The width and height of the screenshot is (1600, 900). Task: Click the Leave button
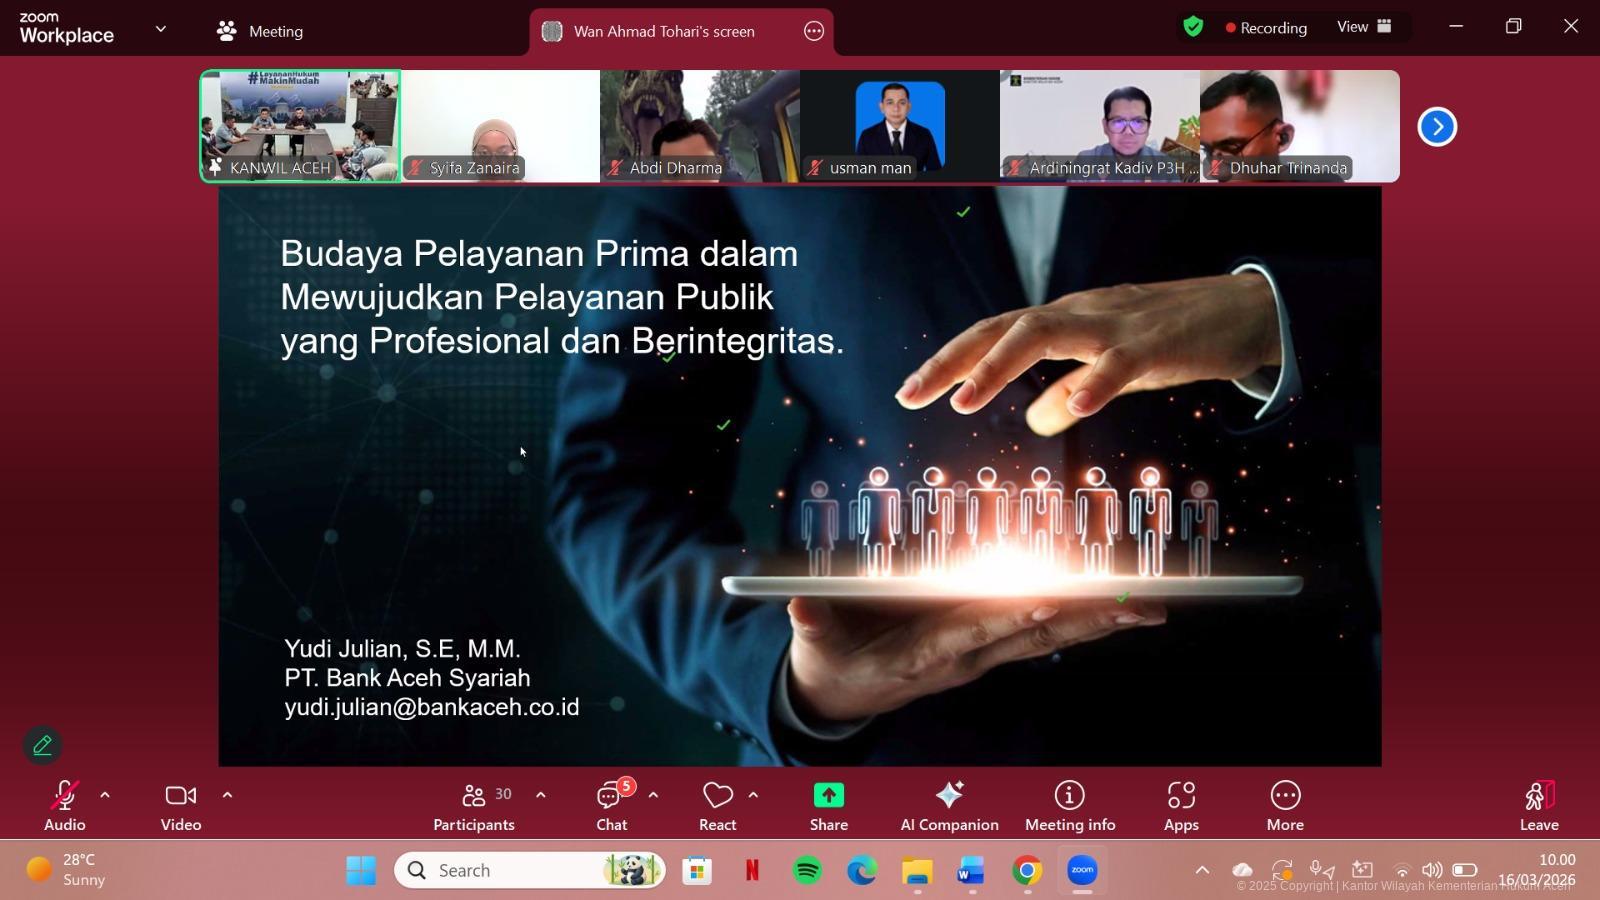click(1538, 804)
